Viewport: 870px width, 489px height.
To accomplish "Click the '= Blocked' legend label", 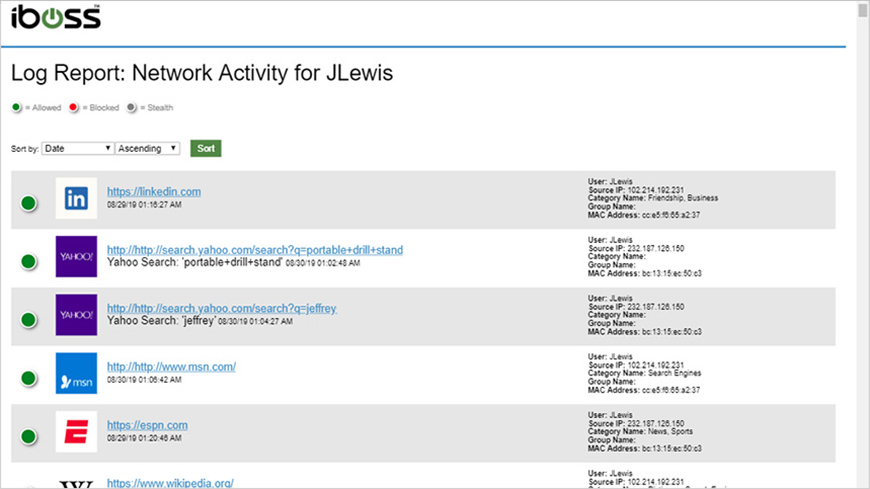I will (x=100, y=108).
